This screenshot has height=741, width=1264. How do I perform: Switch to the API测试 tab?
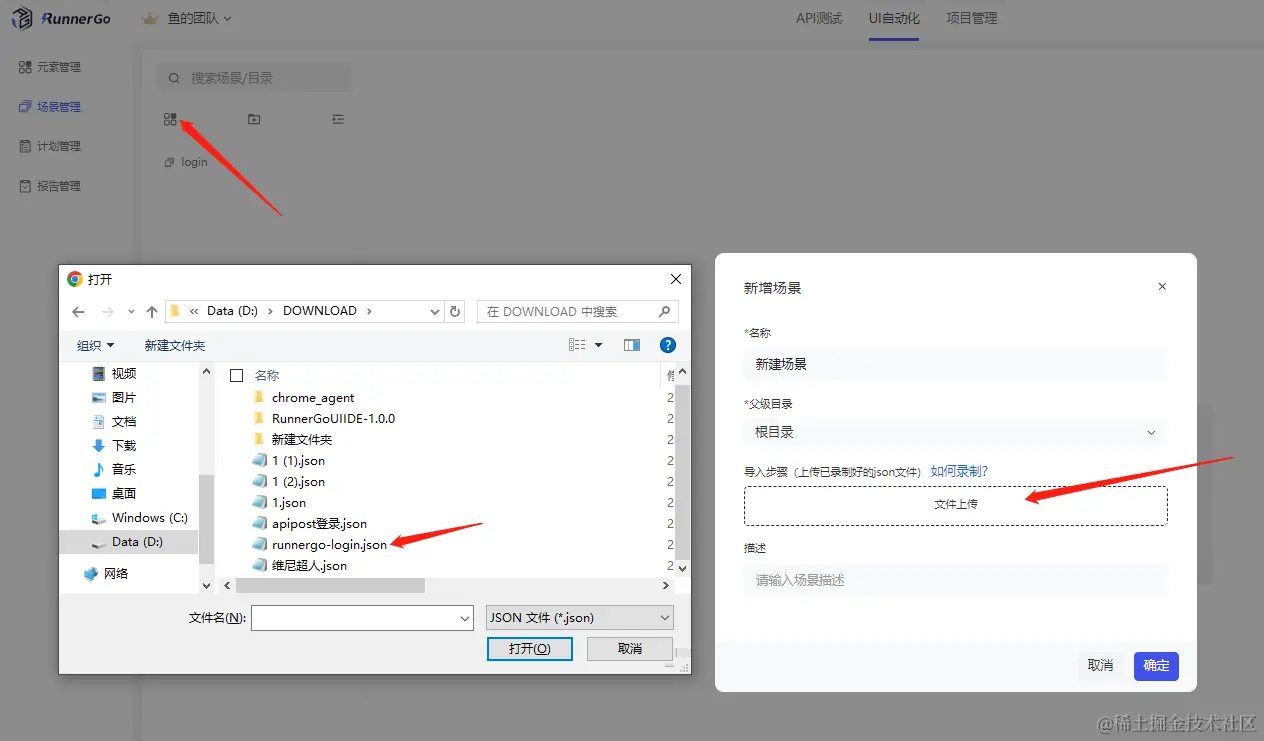[x=819, y=18]
